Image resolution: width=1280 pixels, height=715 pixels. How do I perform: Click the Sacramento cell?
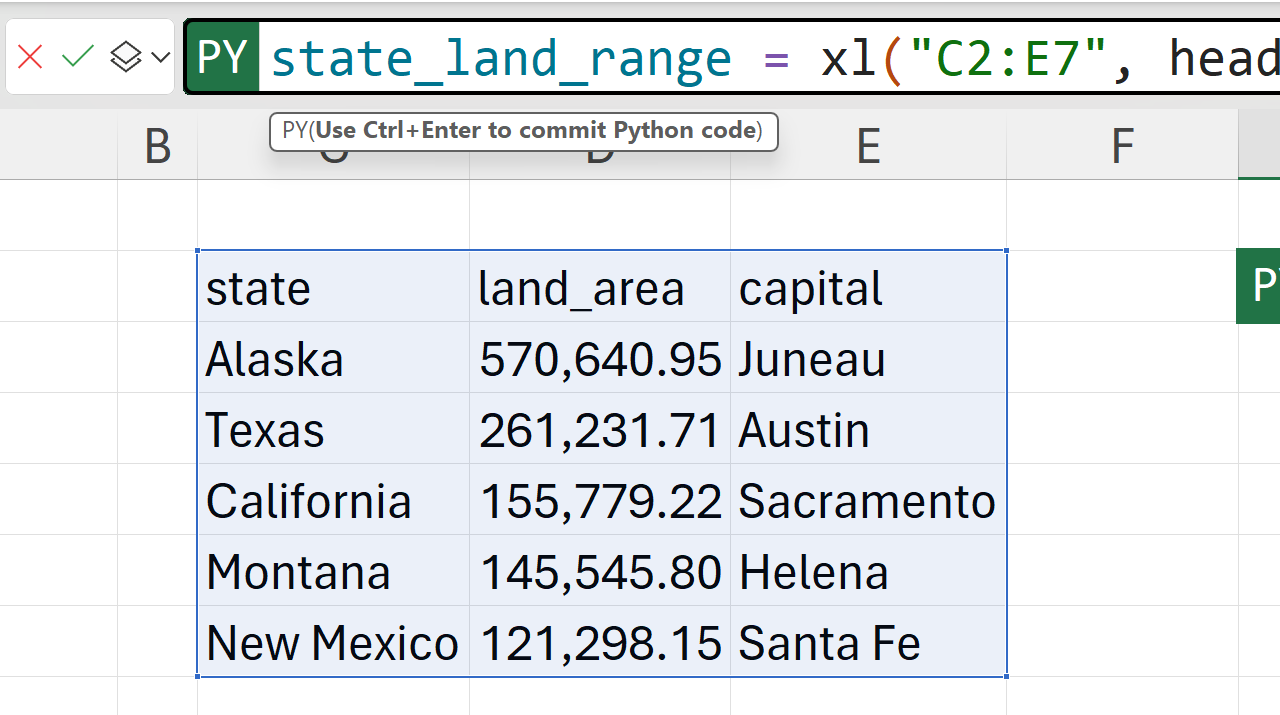point(868,501)
